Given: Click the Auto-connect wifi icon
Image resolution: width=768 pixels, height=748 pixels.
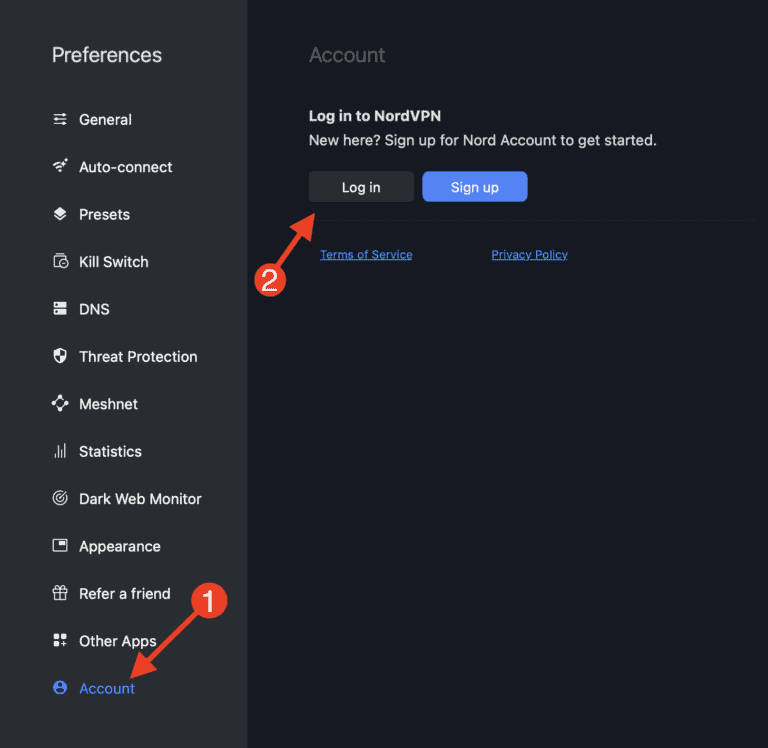Looking at the screenshot, I should click(x=60, y=166).
